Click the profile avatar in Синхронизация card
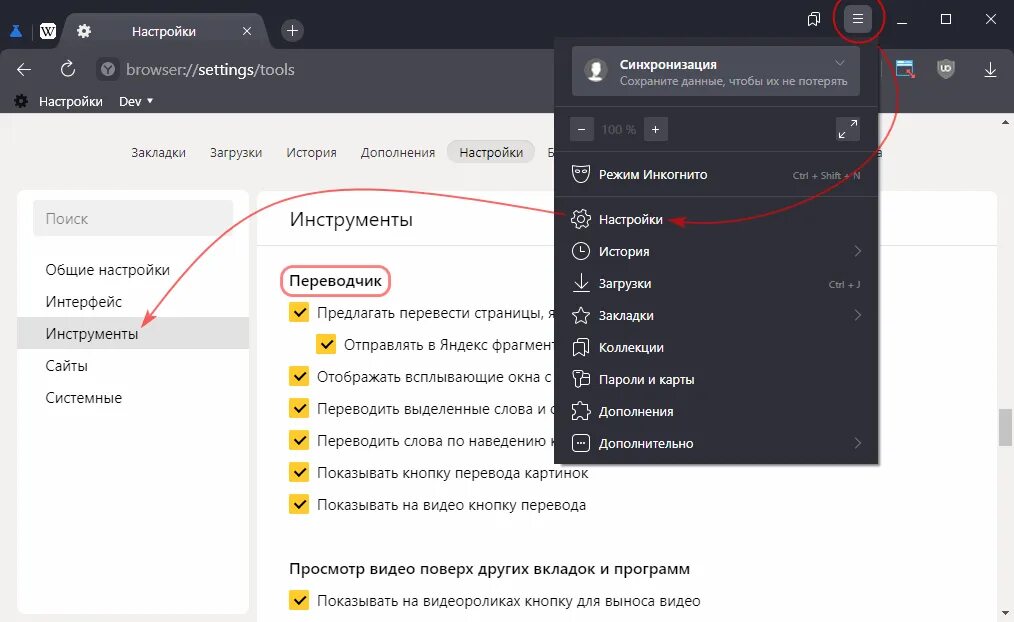Screen dimensions: 1014x622 (x=596, y=71)
